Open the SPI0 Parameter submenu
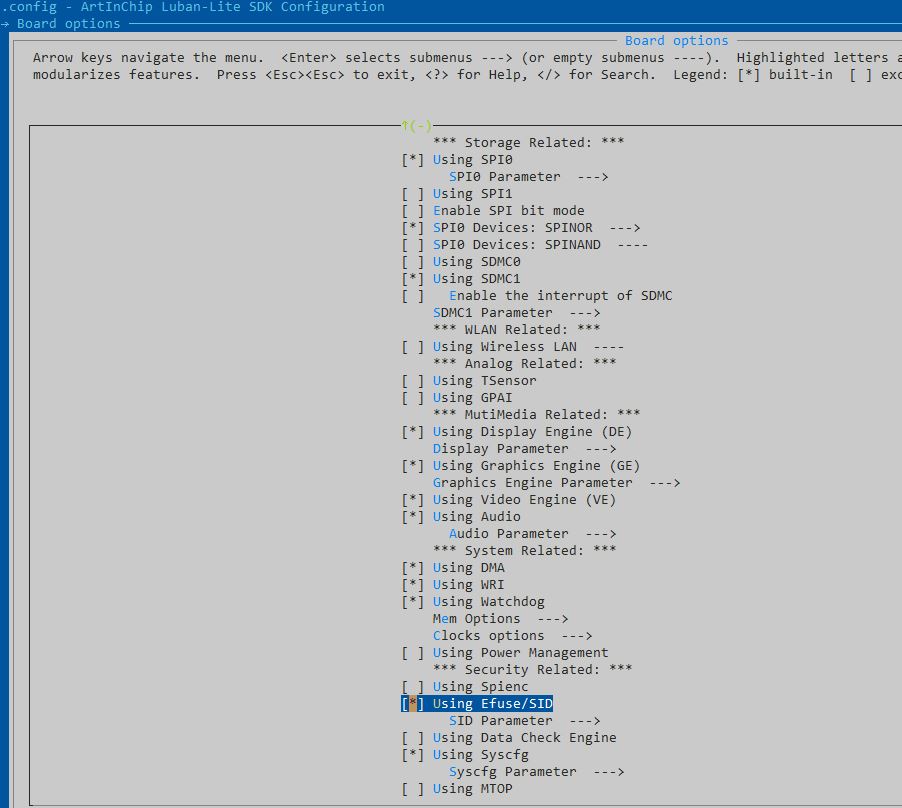This screenshot has height=808, width=902. click(528, 177)
